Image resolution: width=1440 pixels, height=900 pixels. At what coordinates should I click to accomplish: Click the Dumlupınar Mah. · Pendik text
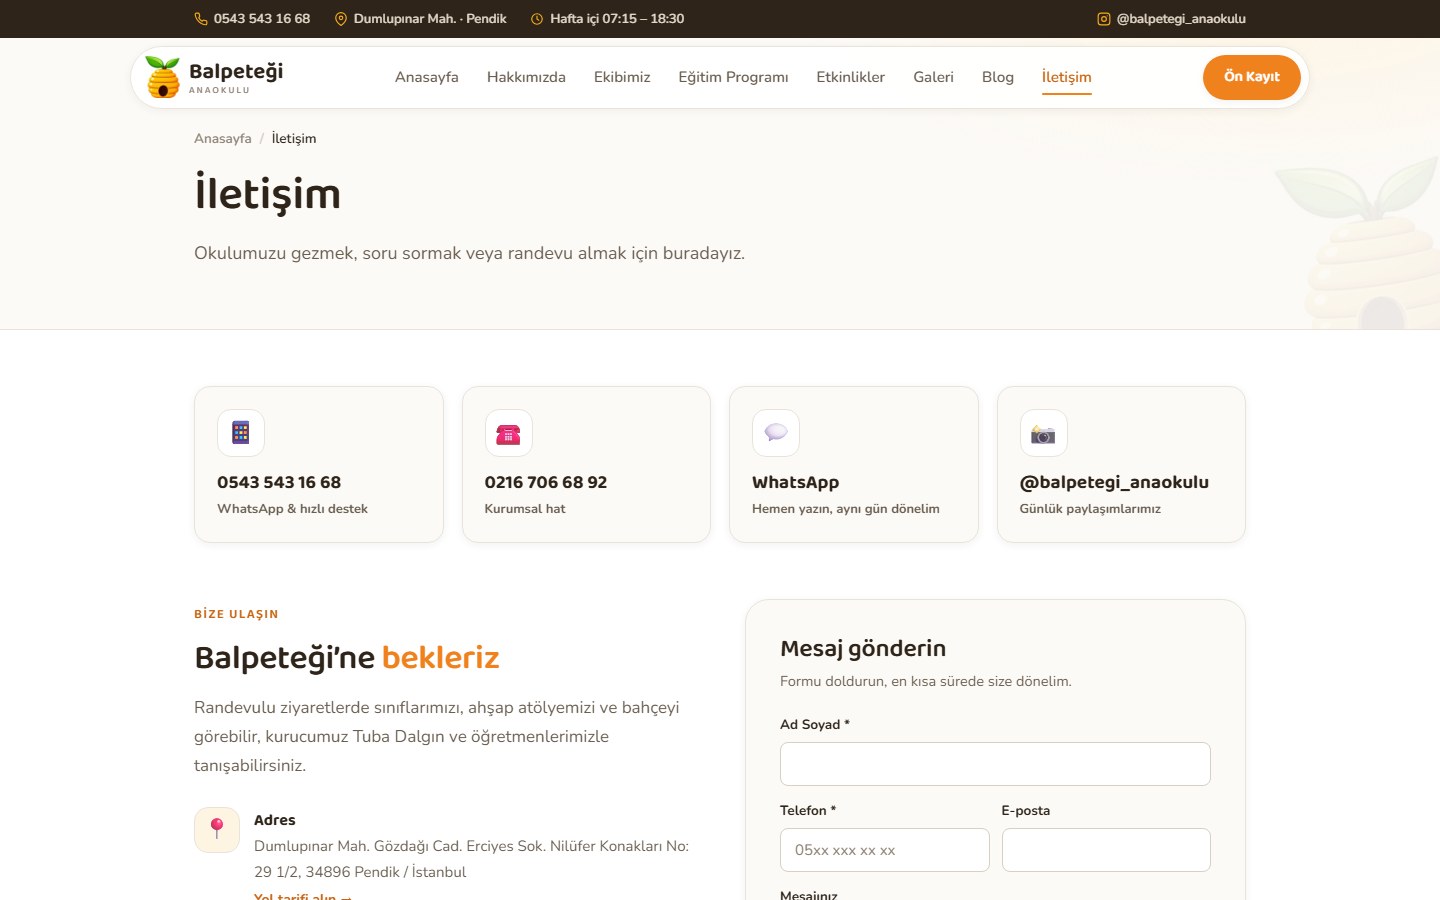click(430, 19)
